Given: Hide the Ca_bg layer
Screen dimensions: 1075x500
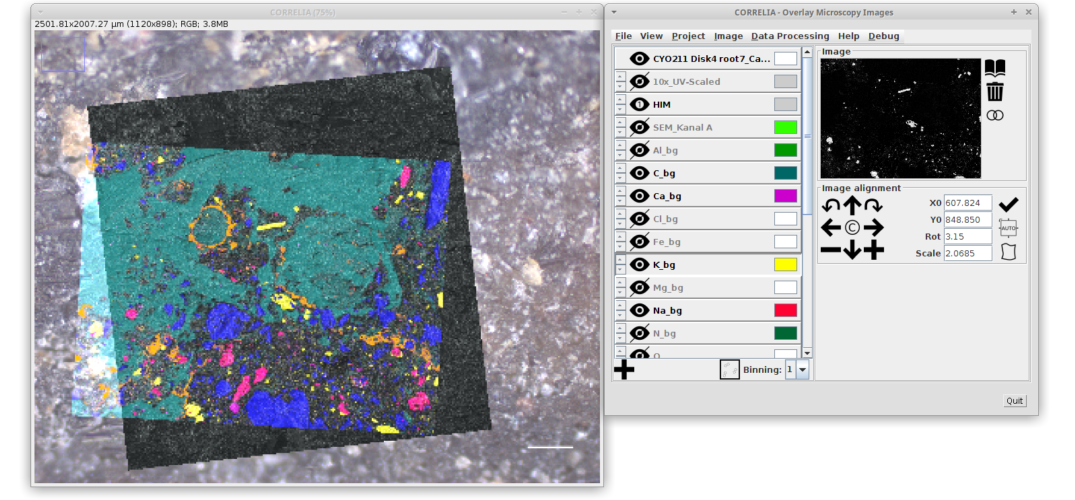Looking at the screenshot, I should coord(640,196).
